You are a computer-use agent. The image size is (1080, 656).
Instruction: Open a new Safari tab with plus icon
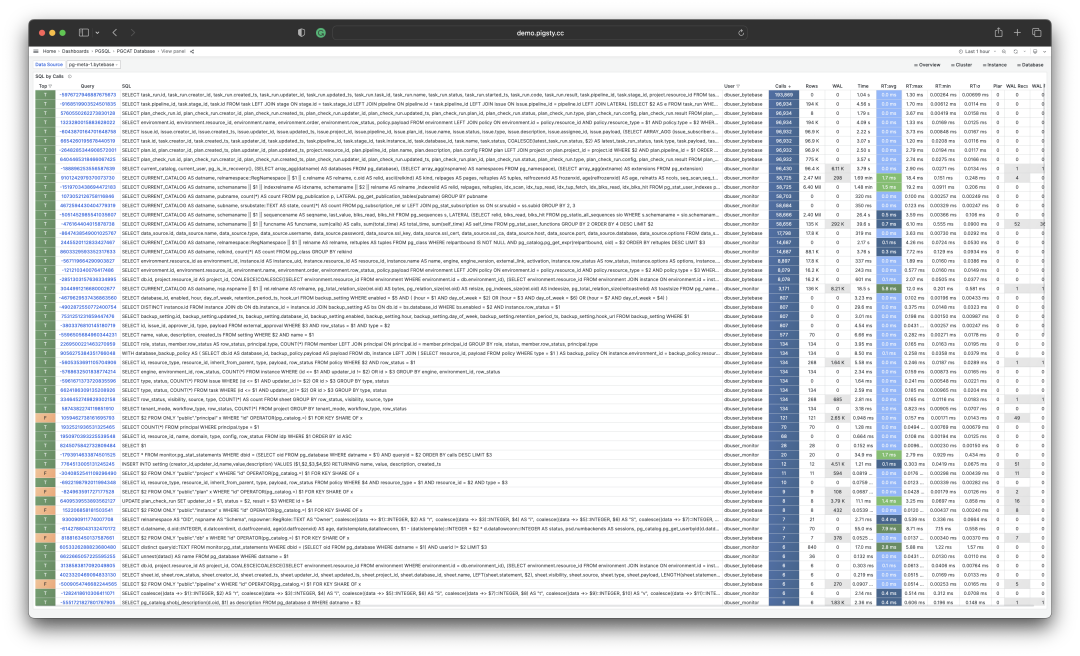[1015, 32]
